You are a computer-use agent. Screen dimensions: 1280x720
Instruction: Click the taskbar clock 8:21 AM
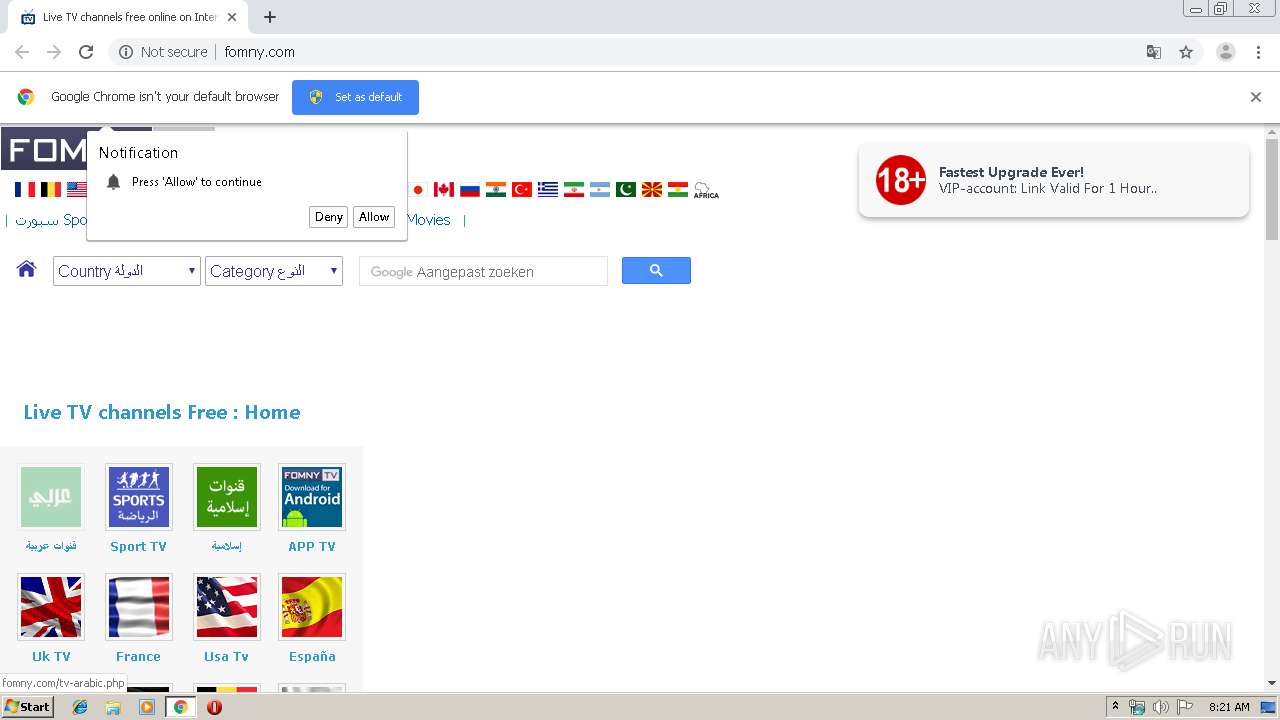tap(1229, 707)
